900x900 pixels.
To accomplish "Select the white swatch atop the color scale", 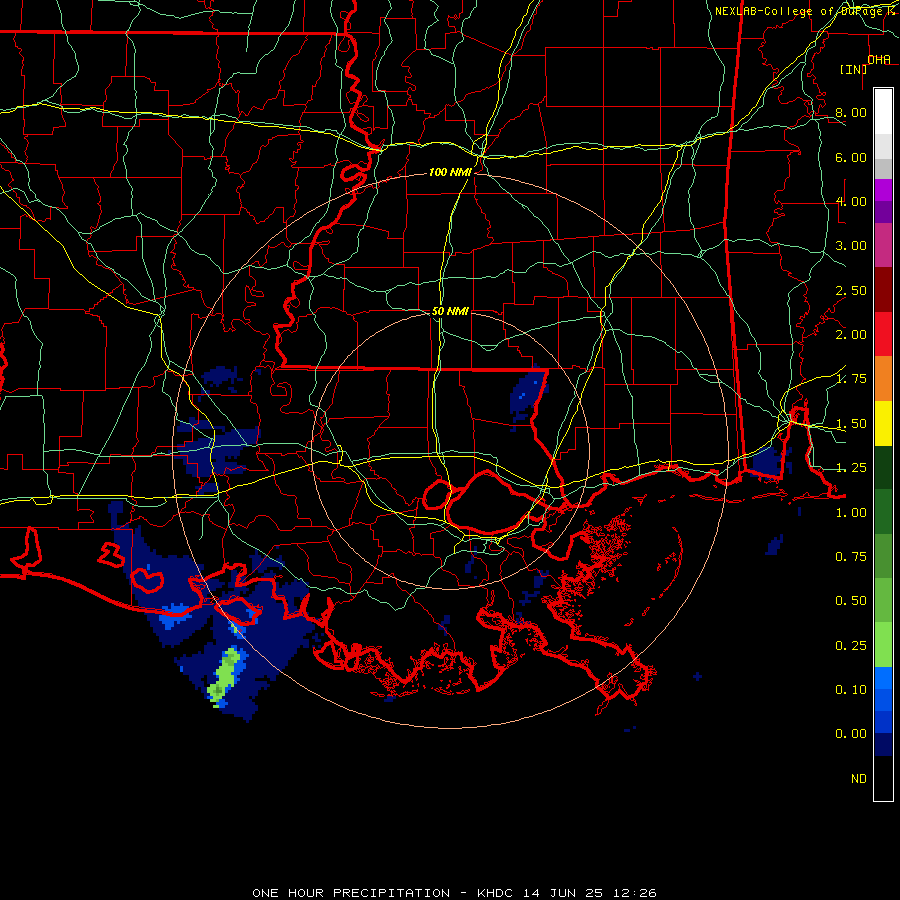I will (883, 111).
